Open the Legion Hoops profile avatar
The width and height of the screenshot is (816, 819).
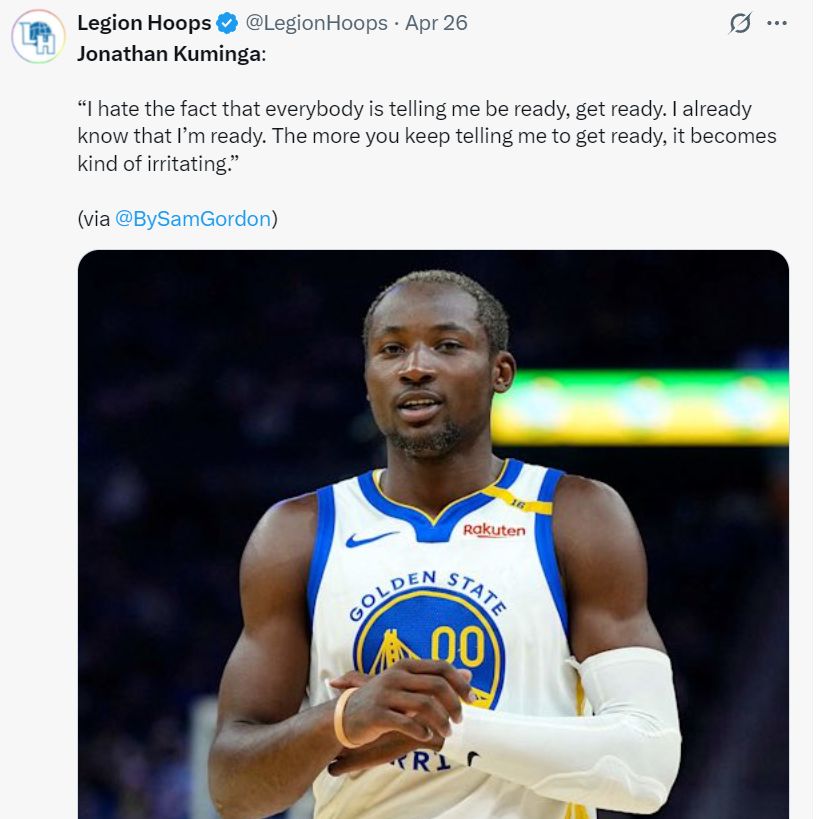pyautogui.click(x=38, y=37)
